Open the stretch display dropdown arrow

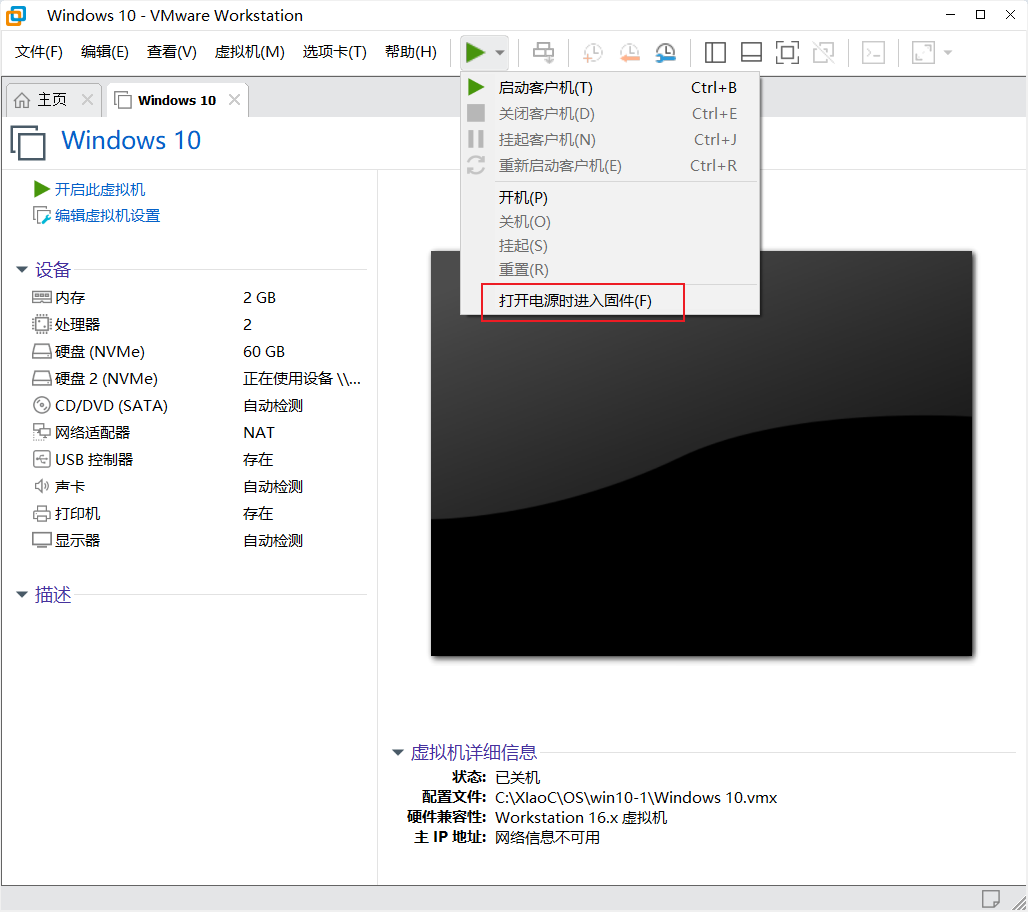[x=948, y=52]
